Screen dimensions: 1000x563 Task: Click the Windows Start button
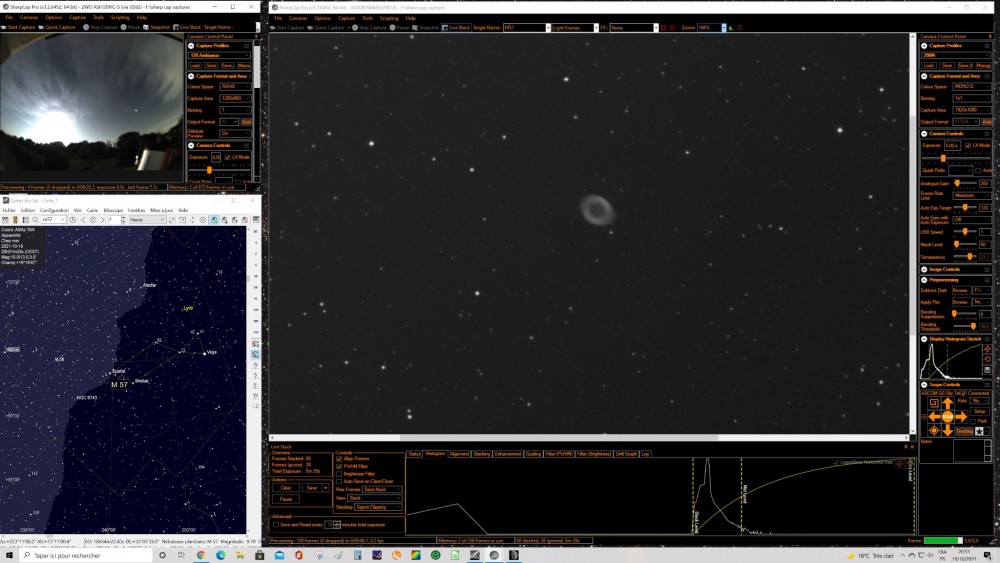9,555
